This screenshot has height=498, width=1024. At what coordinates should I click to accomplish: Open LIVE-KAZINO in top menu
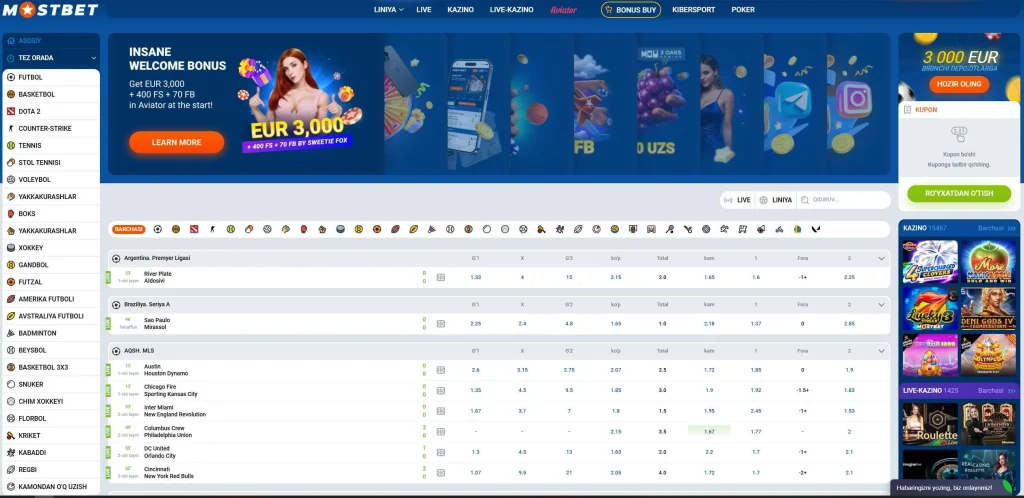point(511,10)
